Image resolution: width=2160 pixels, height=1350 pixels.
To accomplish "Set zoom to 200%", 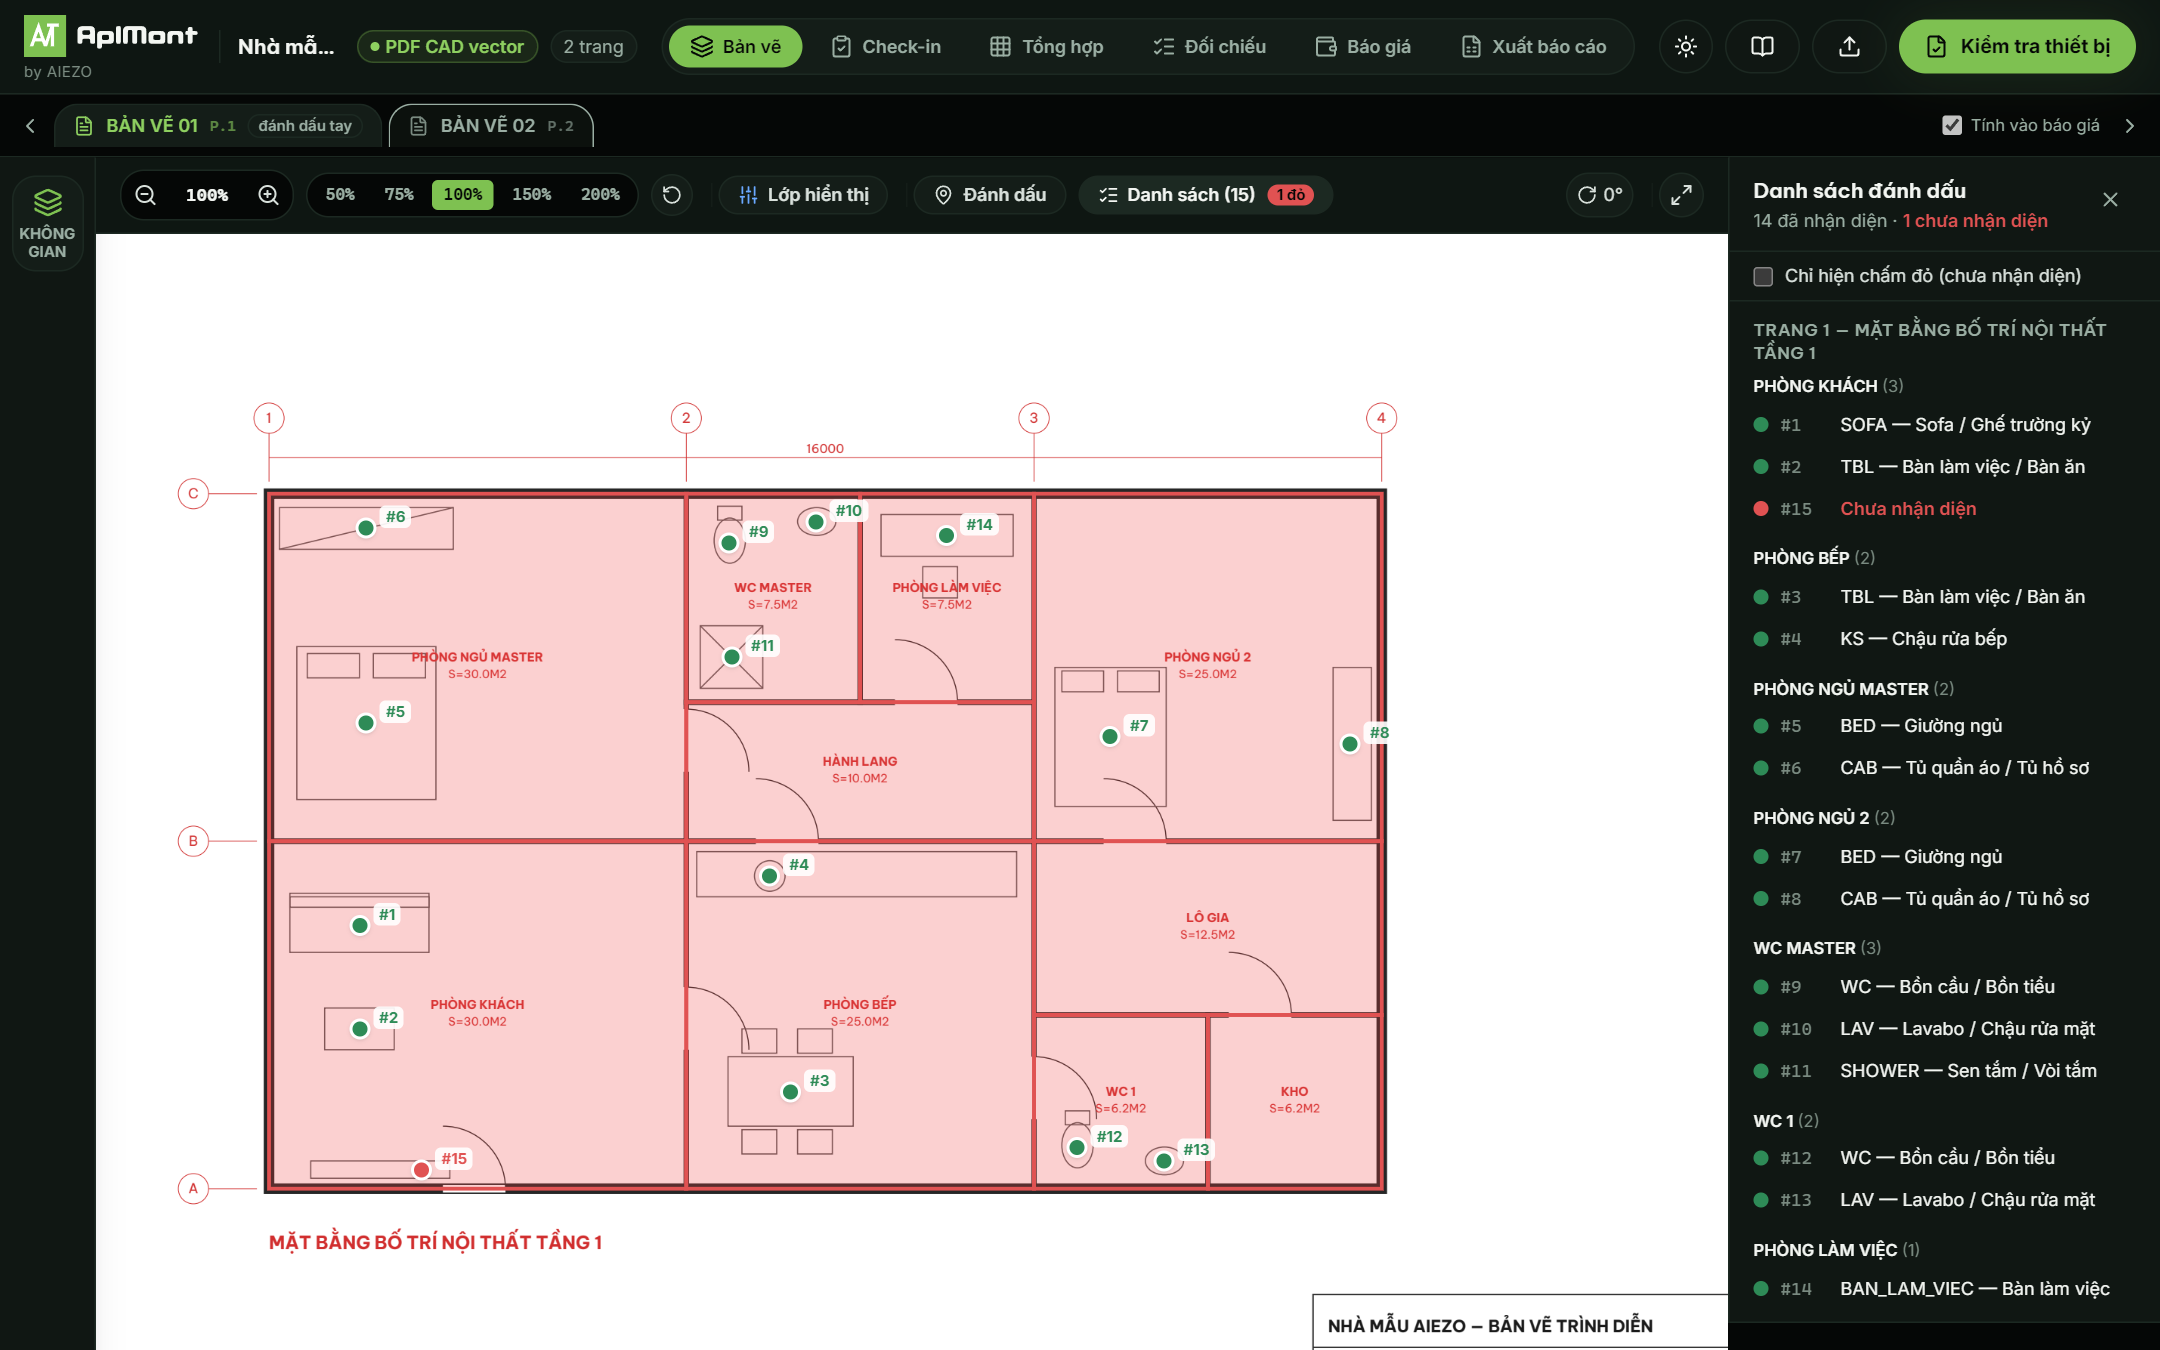I will coord(600,195).
